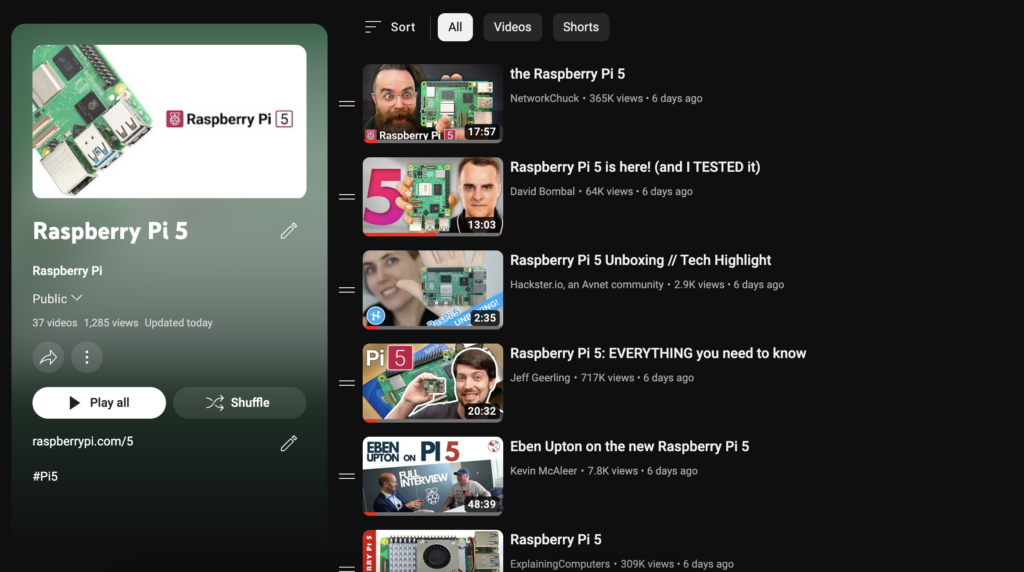Open the raspberrypi.com/5 link
The image size is (1024, 572).
(83, 441)
